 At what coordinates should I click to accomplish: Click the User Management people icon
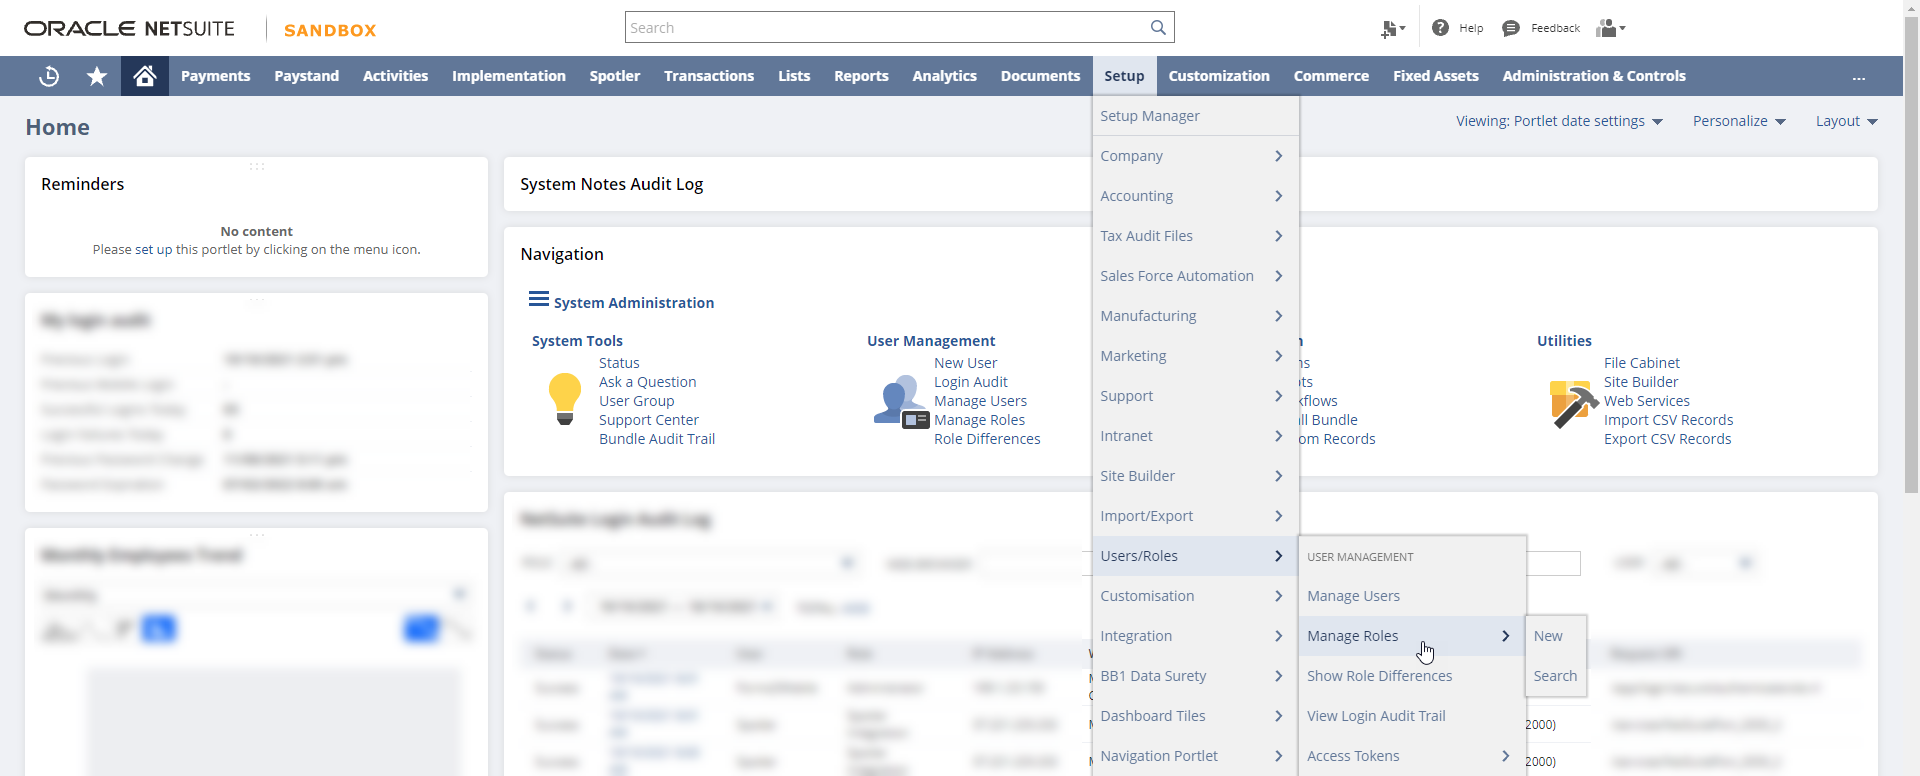click(x=901, y=402)
